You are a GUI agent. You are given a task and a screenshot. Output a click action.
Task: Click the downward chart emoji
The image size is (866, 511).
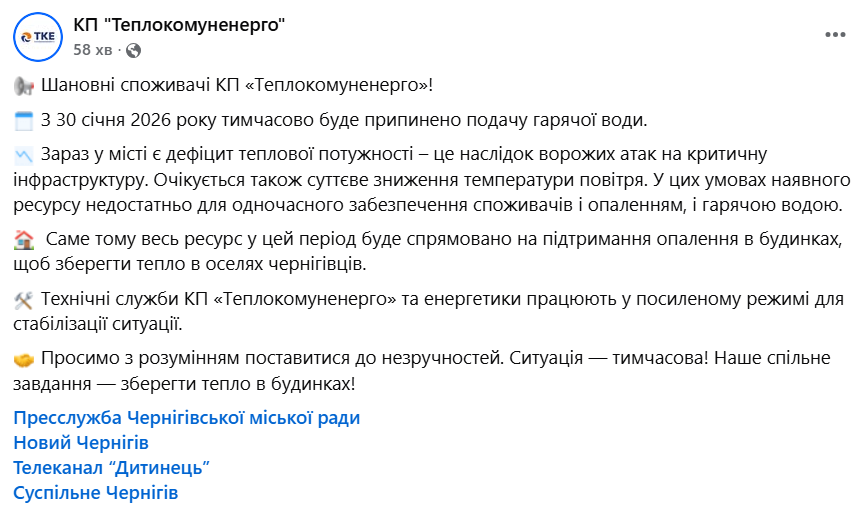click(x=25, y=155)
